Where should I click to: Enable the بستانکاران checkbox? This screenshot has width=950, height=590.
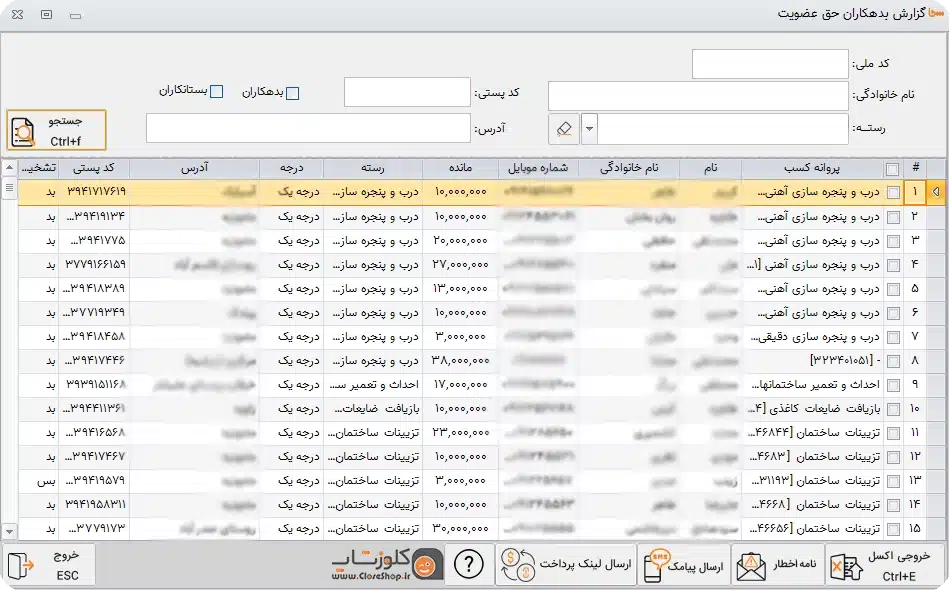(216, 91)
